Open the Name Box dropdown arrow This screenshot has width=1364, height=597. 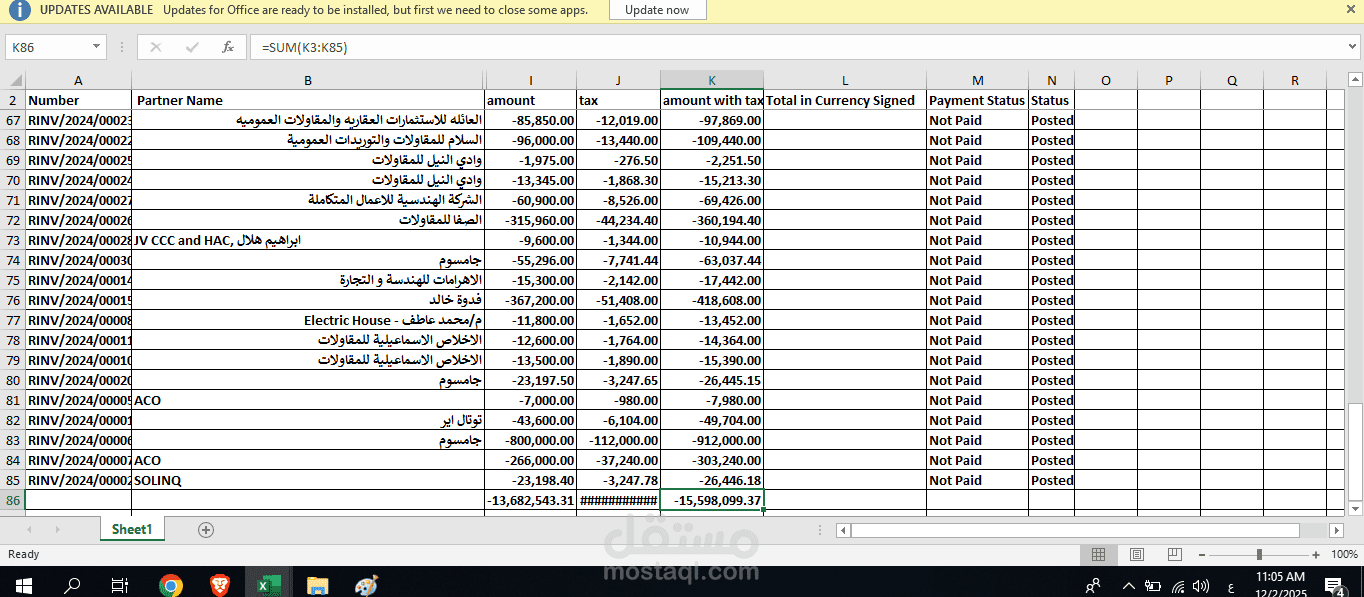[96, 47]
